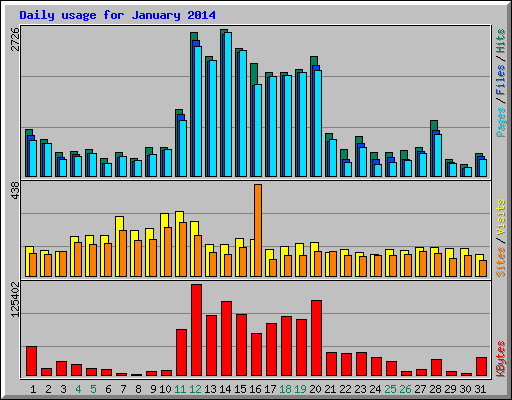Image resolution: width=512 pixels, height=400 pixels.
Task: Select day 11 on the x-axis
Action: (x=180, y=389)
